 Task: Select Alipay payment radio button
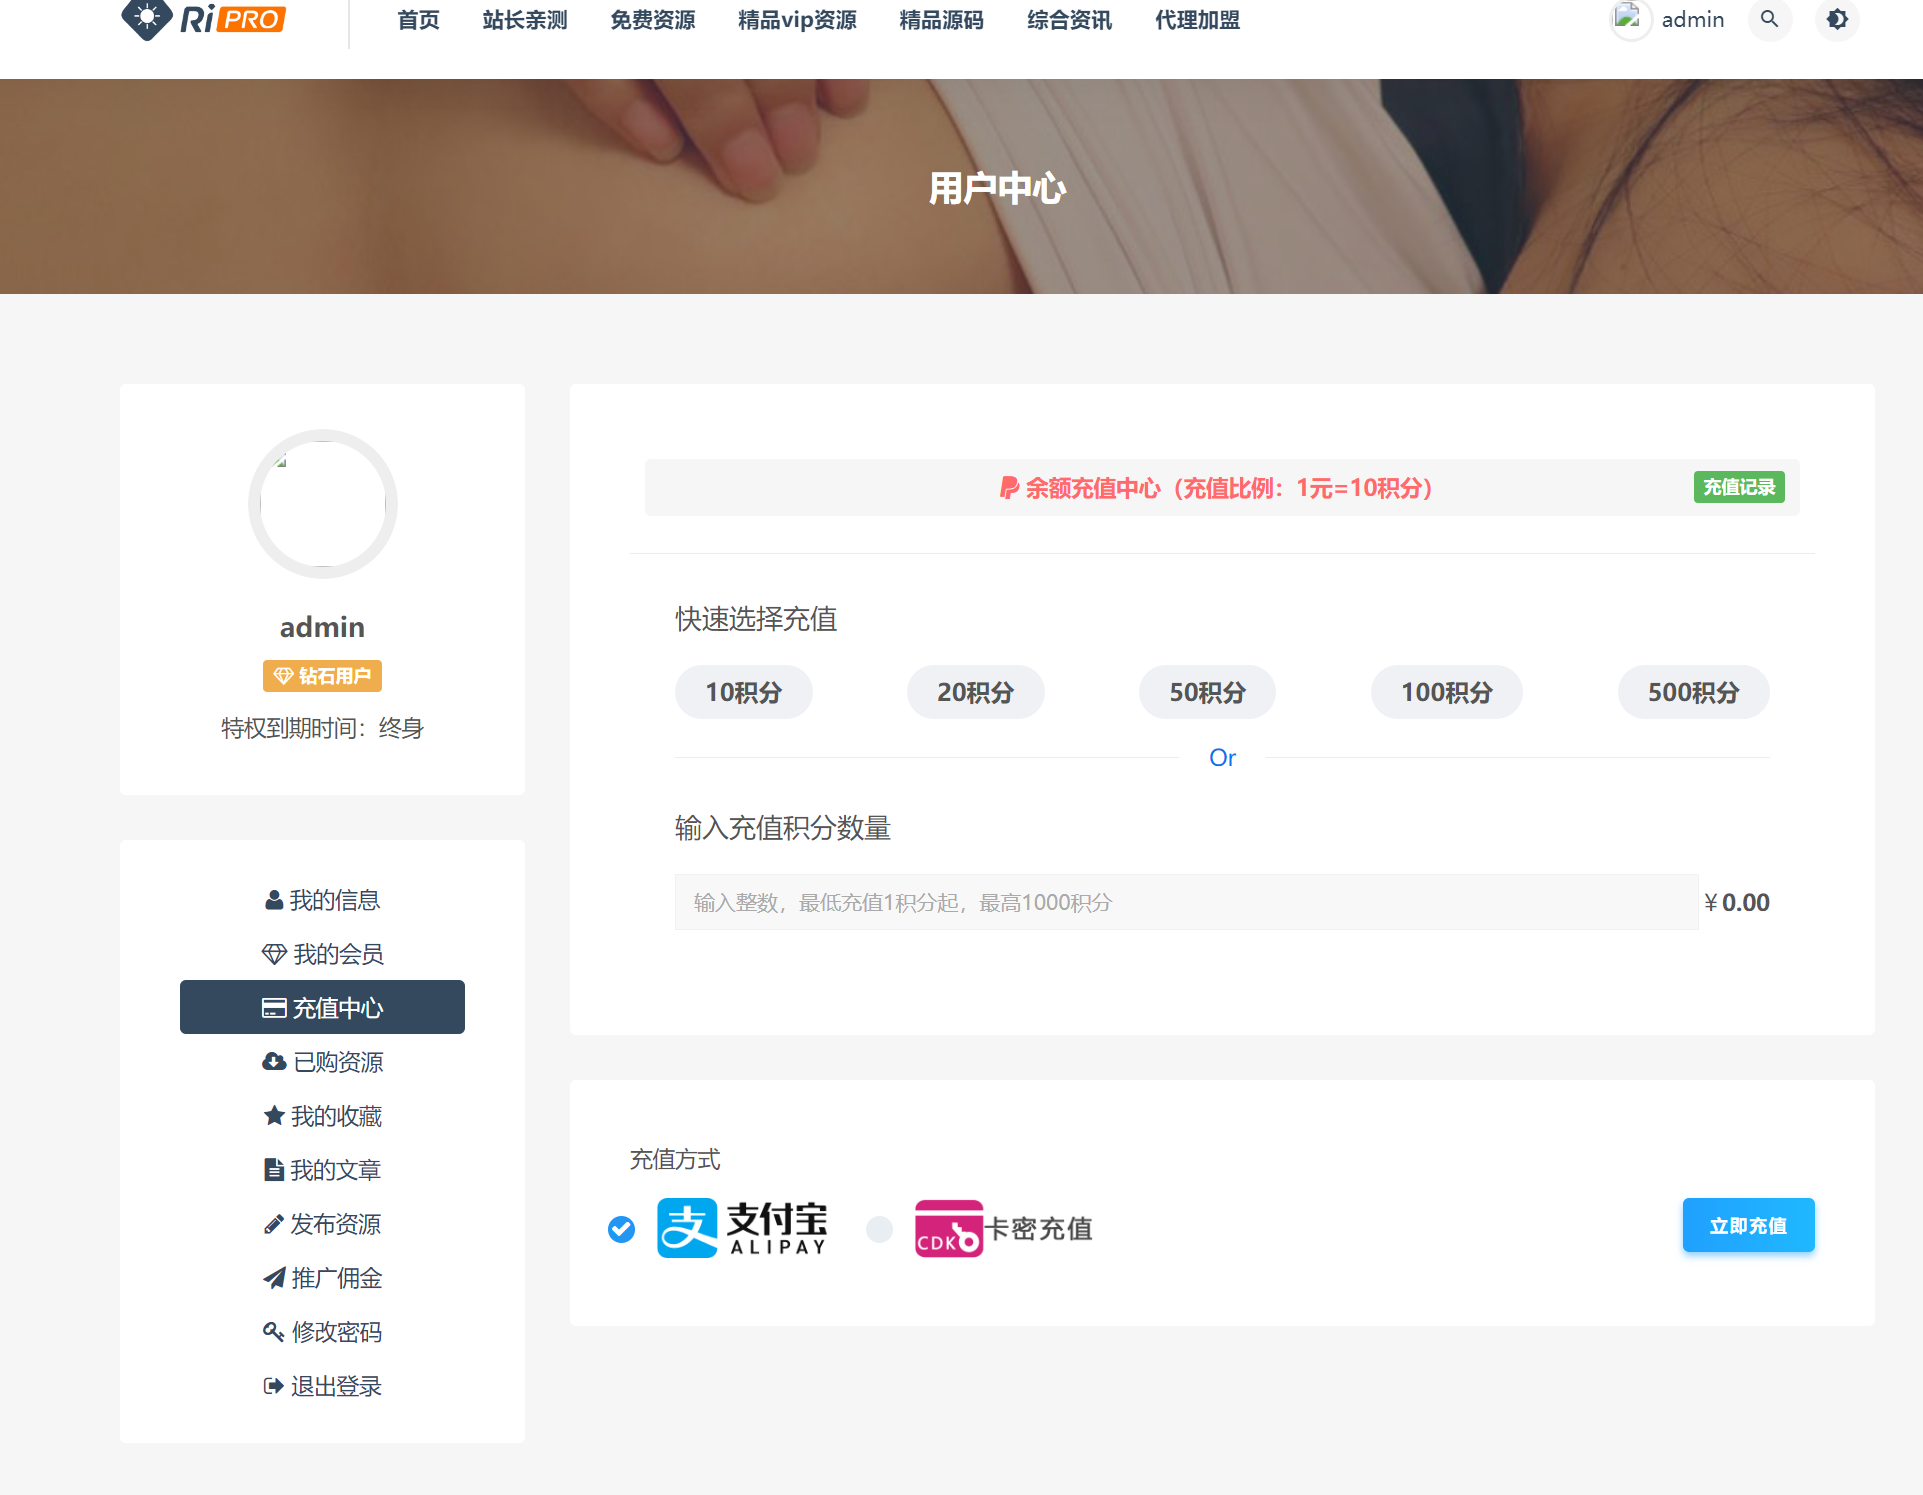click(x=621, y=1229)
